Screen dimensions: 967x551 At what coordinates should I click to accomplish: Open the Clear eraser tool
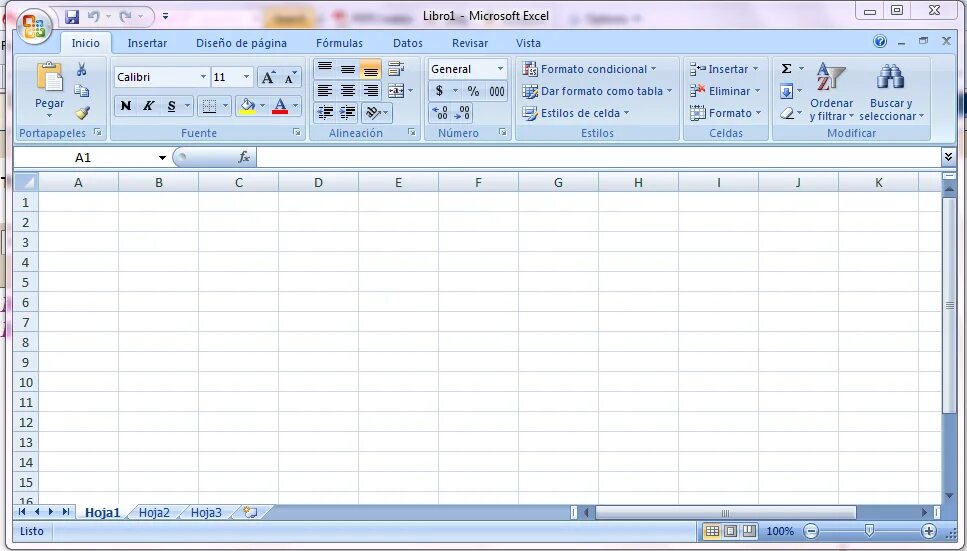[786, 113]
